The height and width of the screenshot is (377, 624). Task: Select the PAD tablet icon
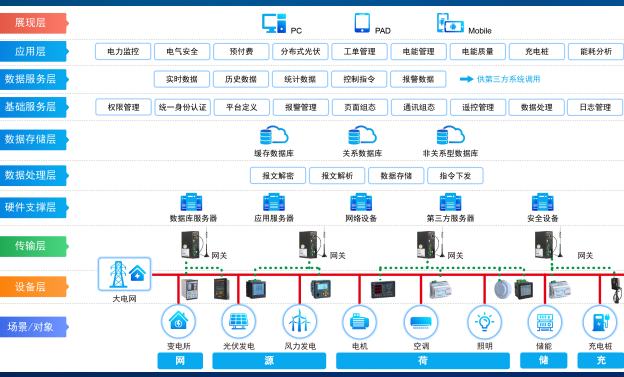[x=362, y=23]
